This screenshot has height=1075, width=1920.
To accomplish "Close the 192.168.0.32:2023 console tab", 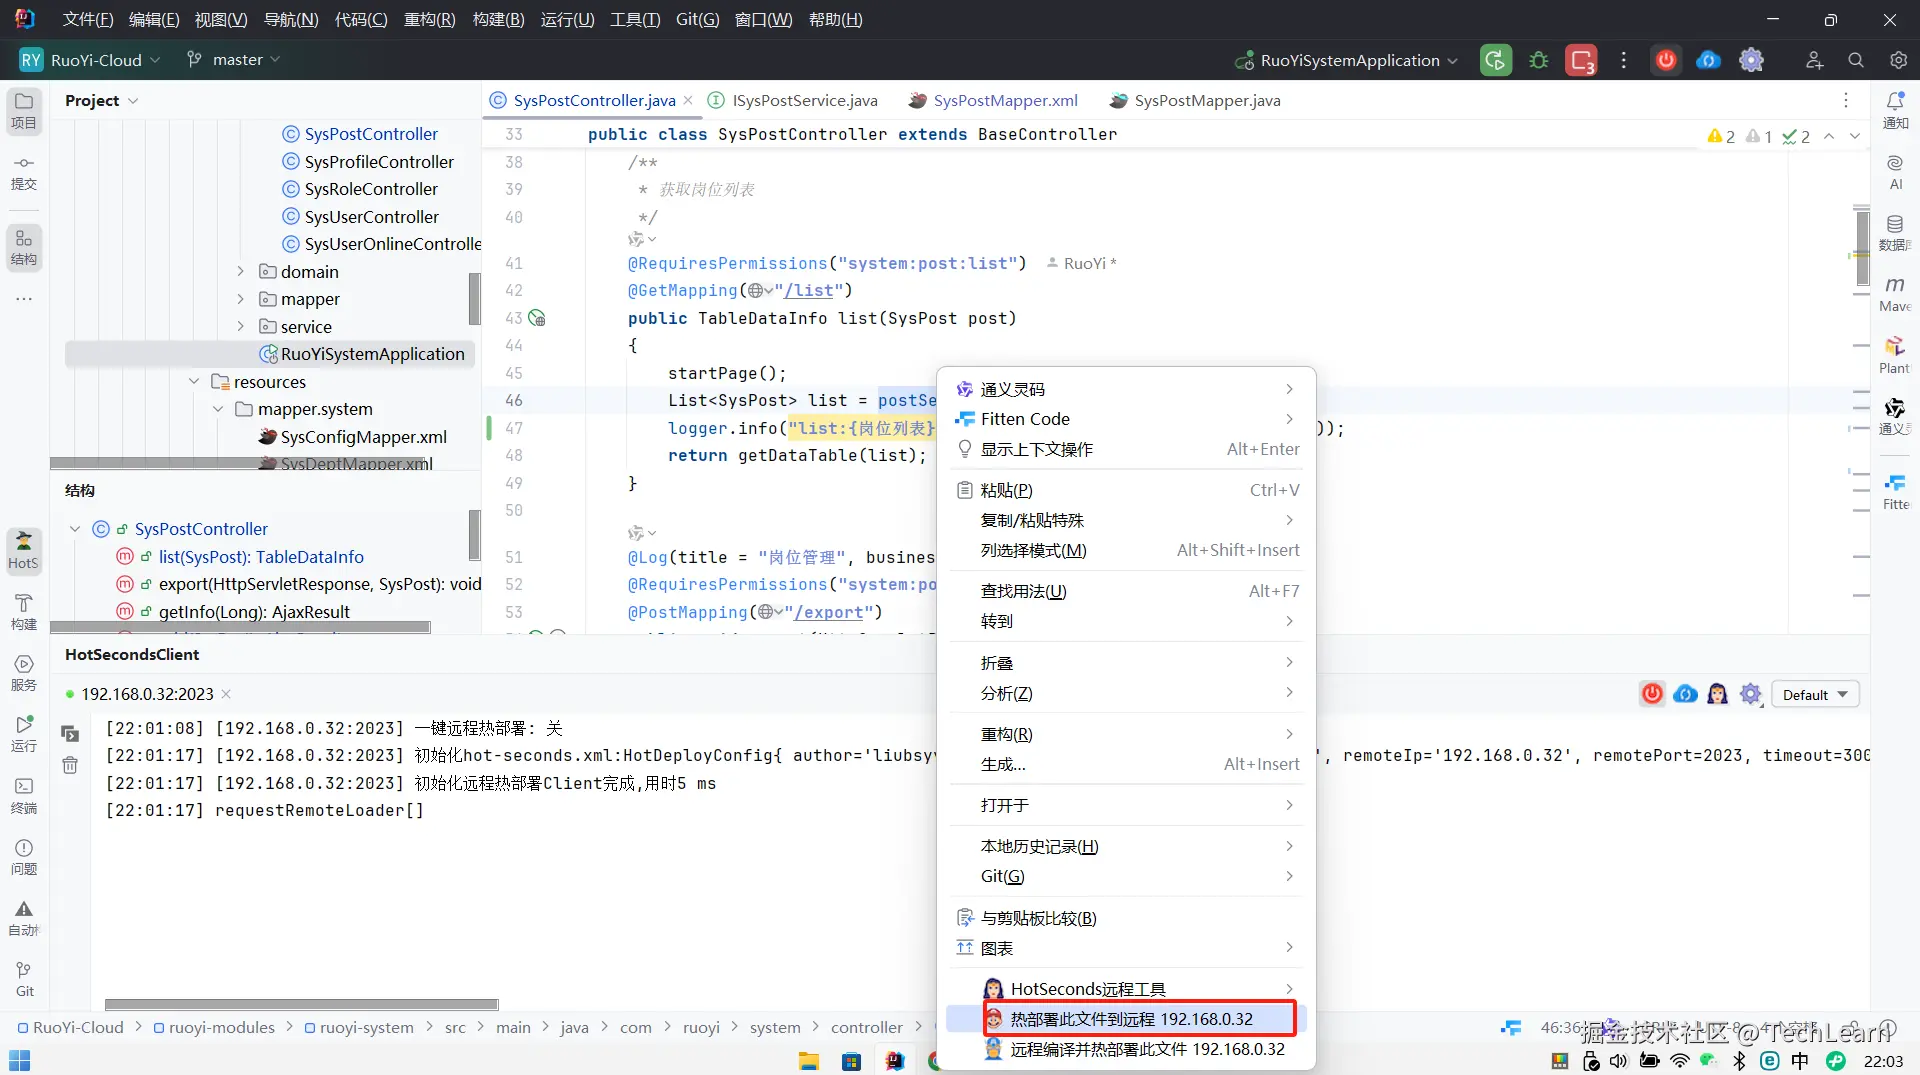I will click(226, 694).
